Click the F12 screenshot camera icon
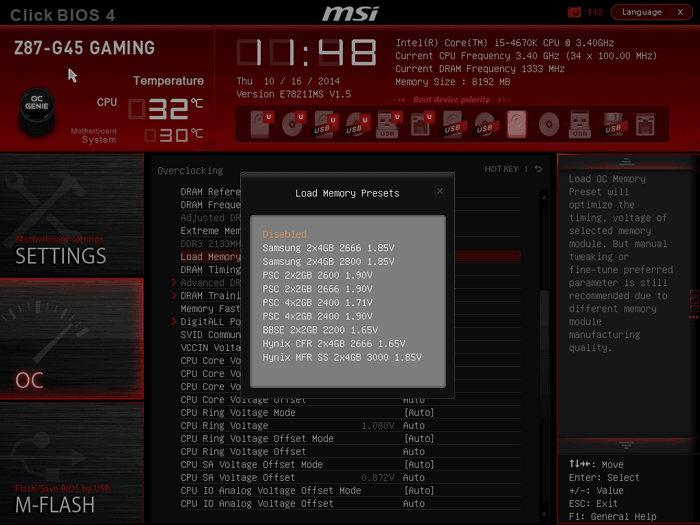700x525 pixels. pyautogui.click(x=574, y=12)
